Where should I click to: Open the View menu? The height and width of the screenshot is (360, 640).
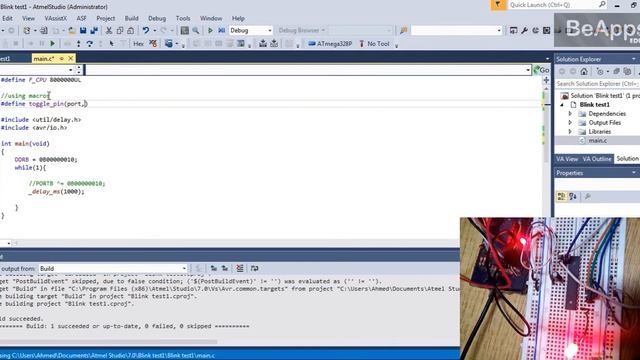28,18
